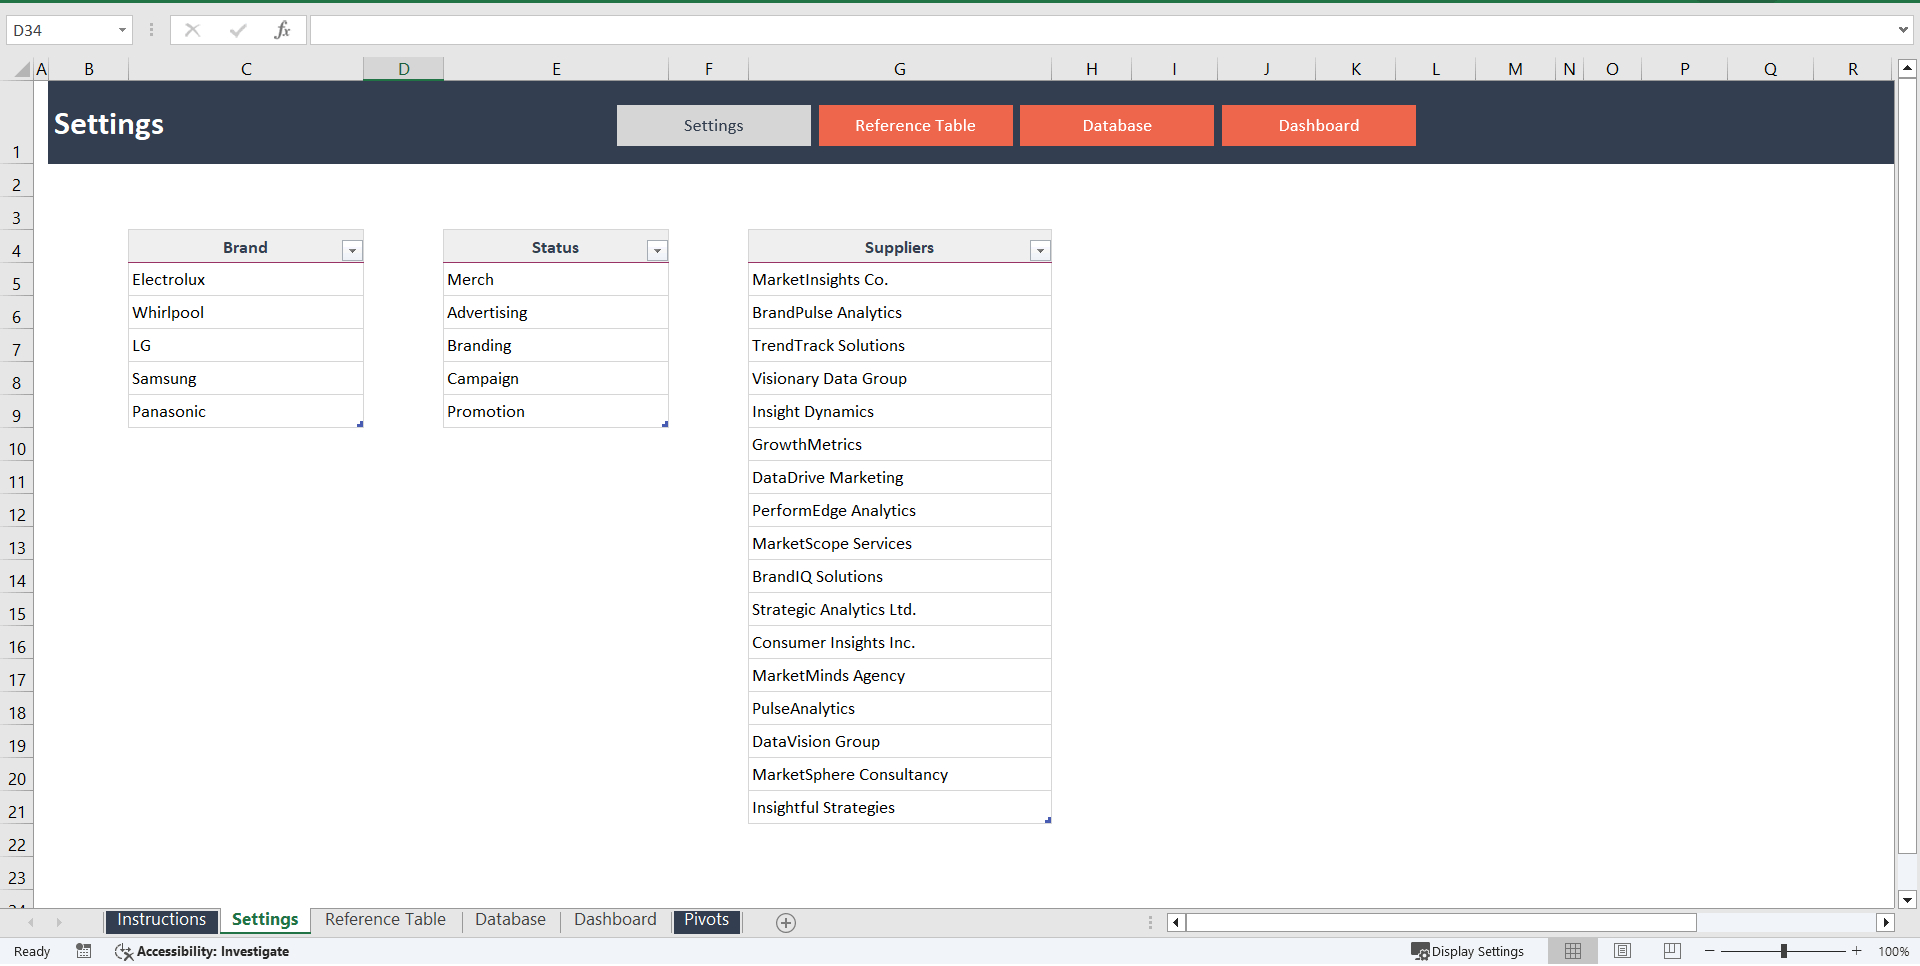
Task: Click the Name Box showing D34
Action: point(60,30)
